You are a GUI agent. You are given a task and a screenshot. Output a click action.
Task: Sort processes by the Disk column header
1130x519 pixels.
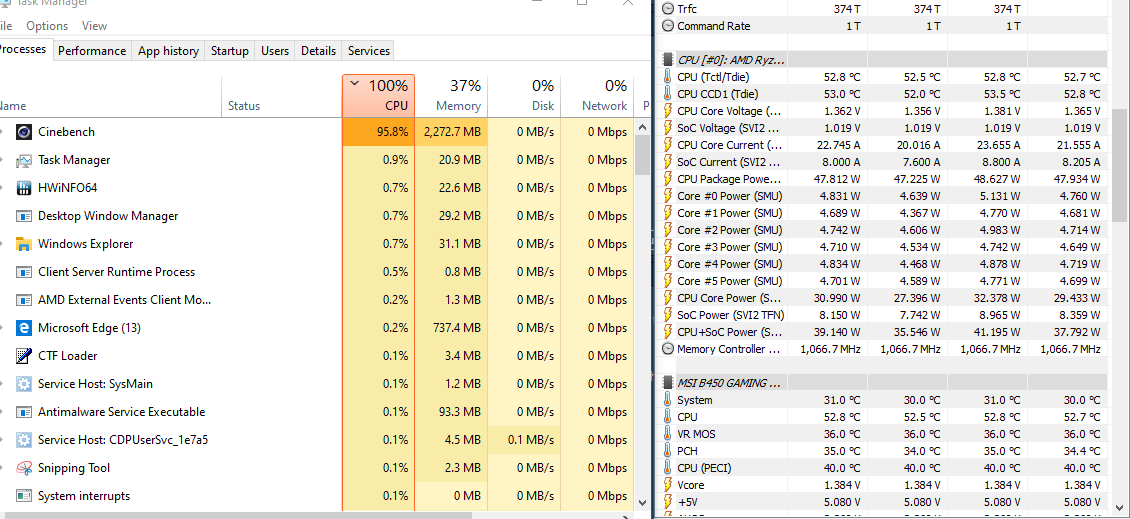(524, 95)
